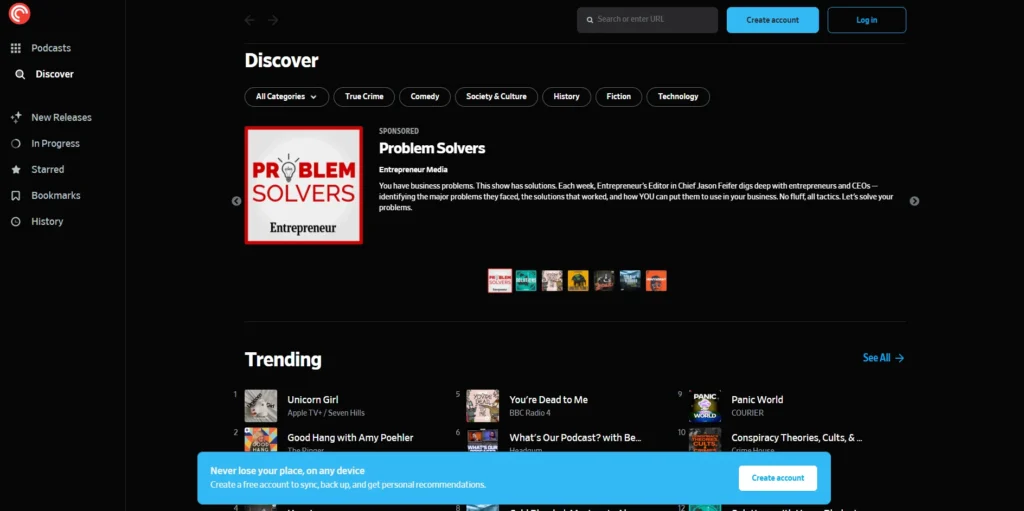Viewport: 1024px width, 511px height.
Task: Open Good Hang with Amy Poehler title
Action: 350,438
